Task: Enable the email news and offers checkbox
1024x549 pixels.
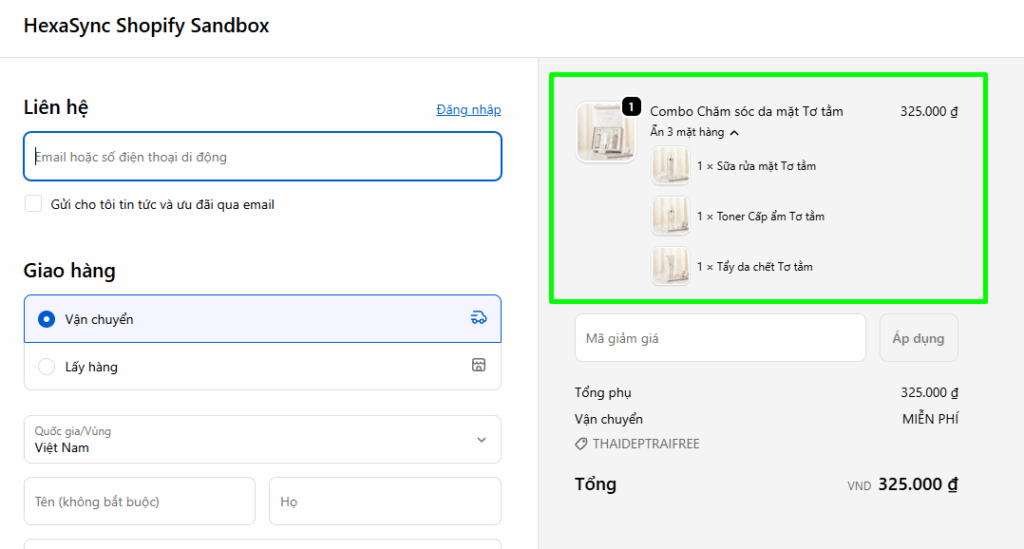Action: click(33, 204)
